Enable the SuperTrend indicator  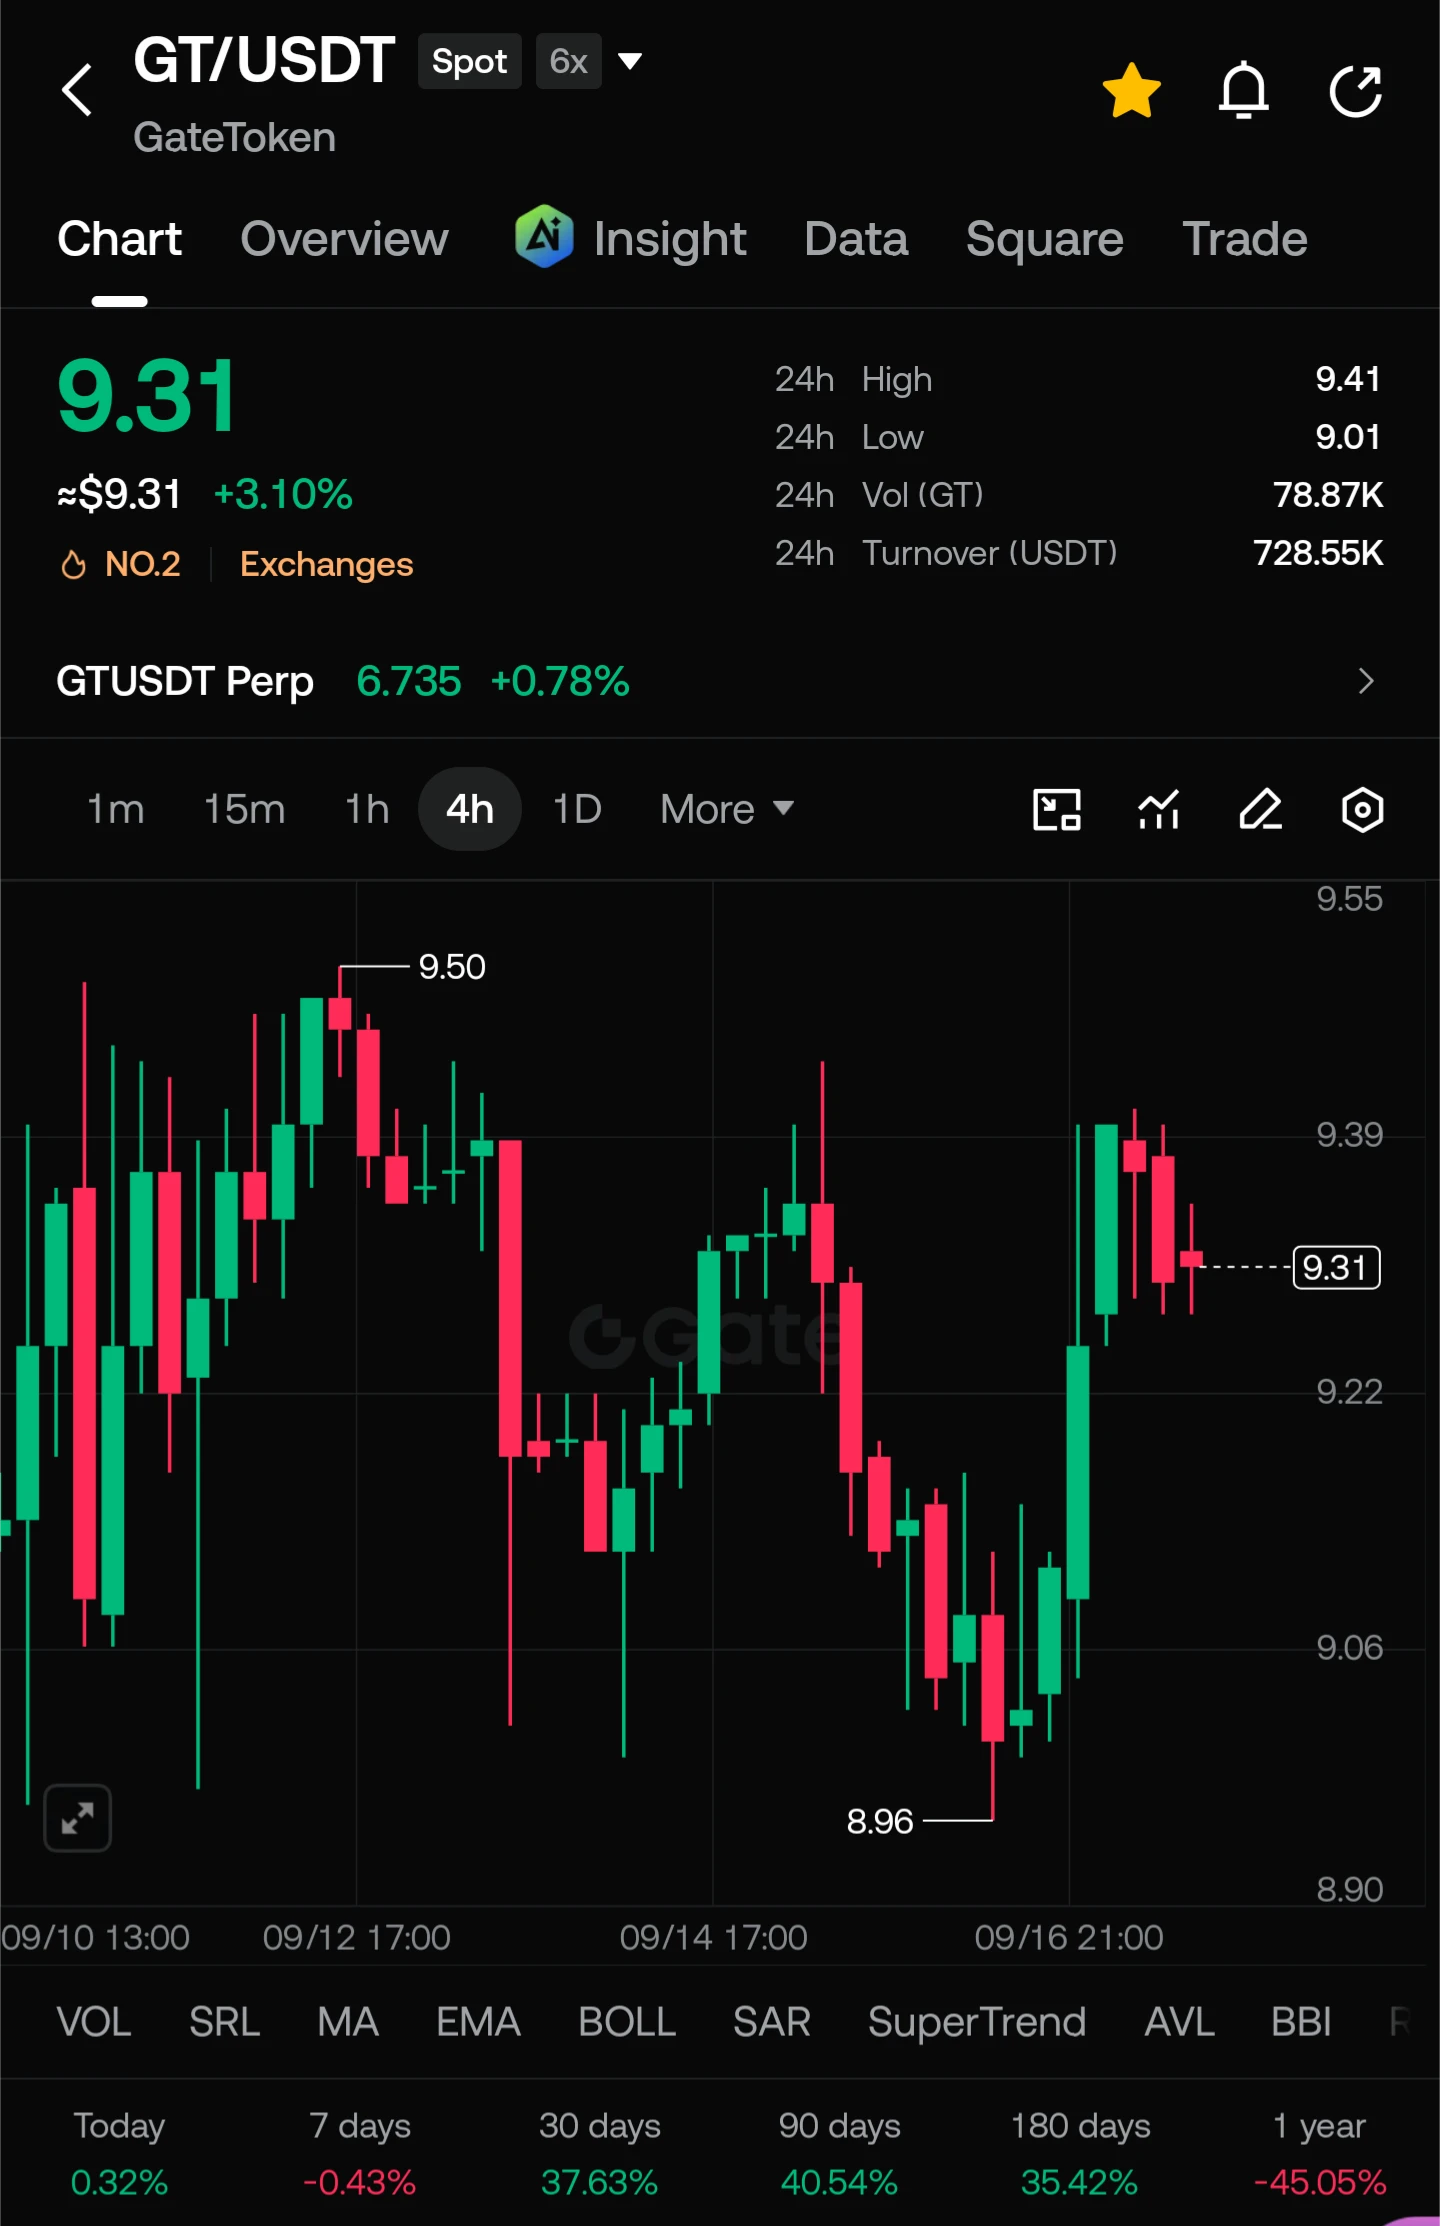(977, 2022)
